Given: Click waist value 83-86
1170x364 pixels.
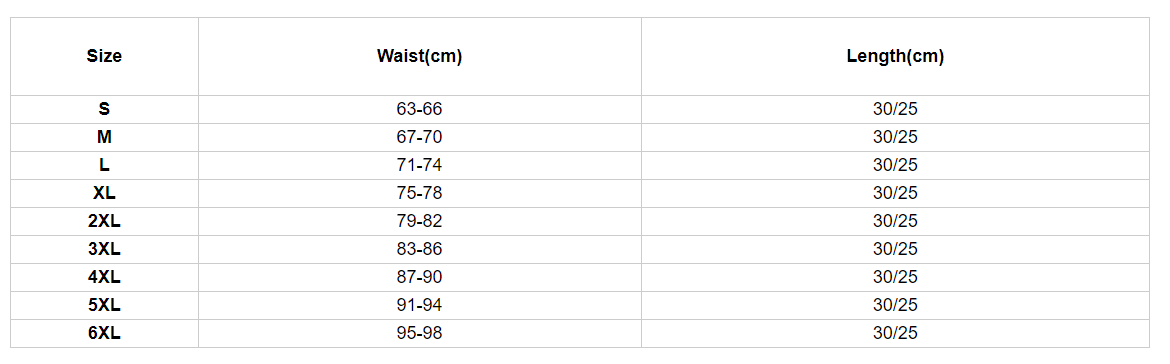Looking at the screenshot, I should pyautogui.click(x=419, y=249).
